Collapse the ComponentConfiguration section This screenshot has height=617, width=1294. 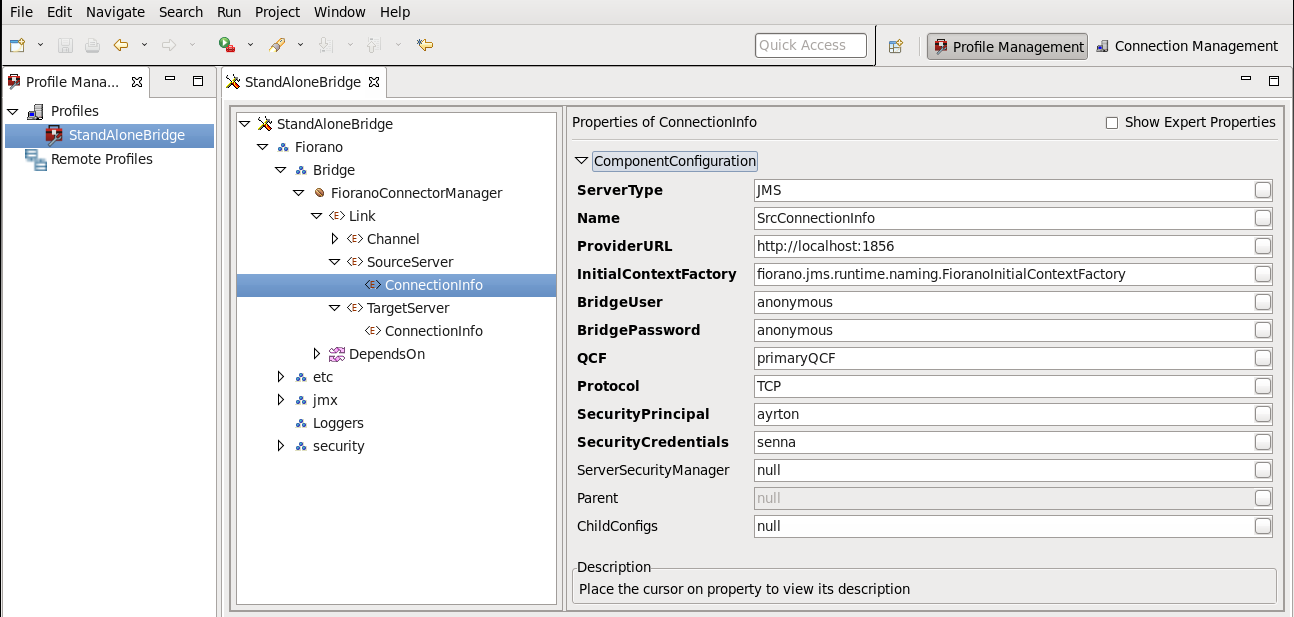coord(582,161)
